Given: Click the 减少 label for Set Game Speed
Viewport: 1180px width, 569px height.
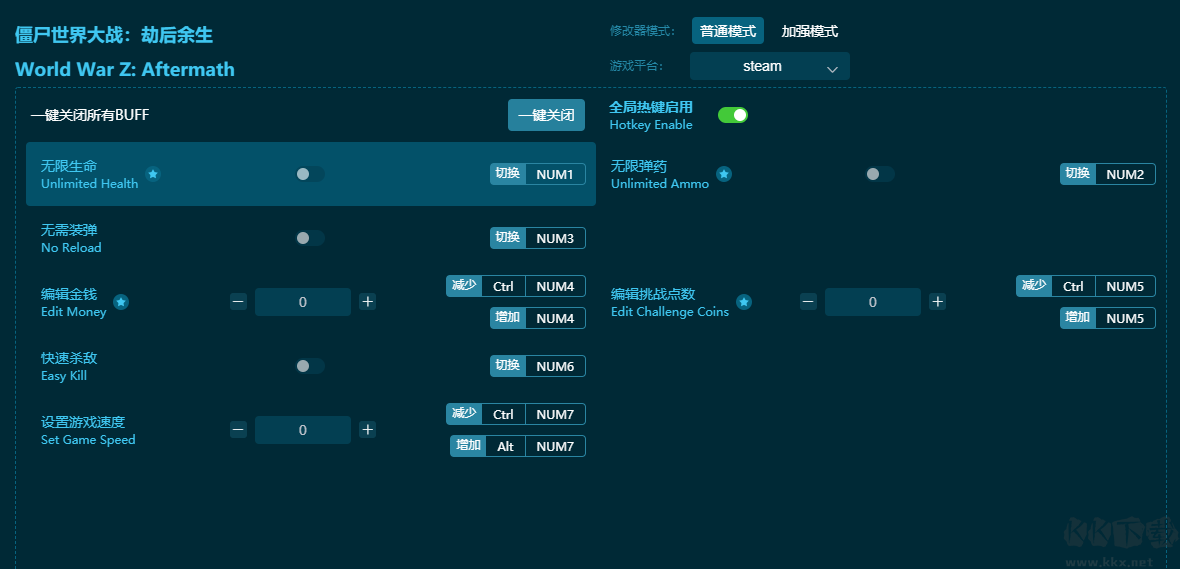Looking at the screenshot, I should 464,414.
